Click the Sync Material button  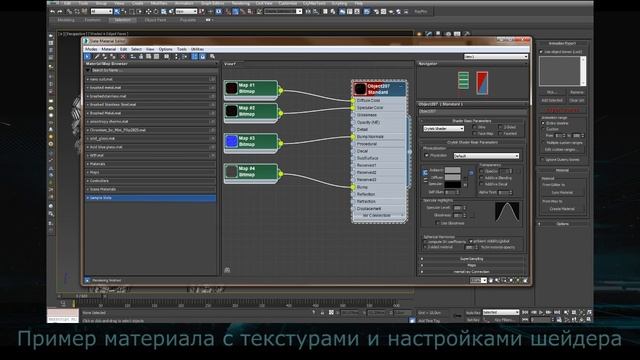click(x=562, y=193)
